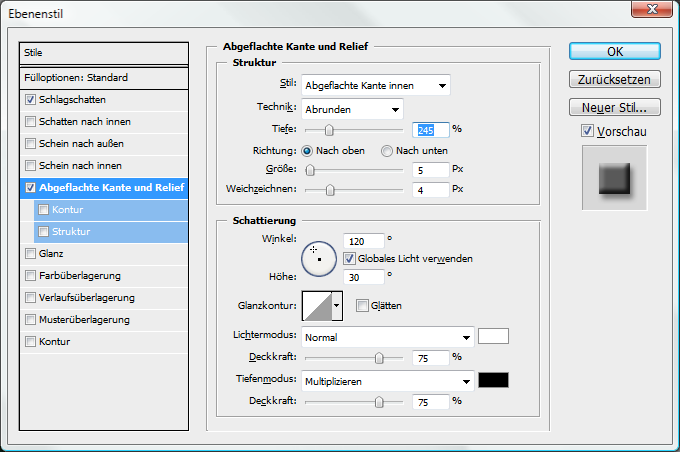Screen dimensions: 680x452
Task: Click the Neuer Stil... button
Action: 615,107
